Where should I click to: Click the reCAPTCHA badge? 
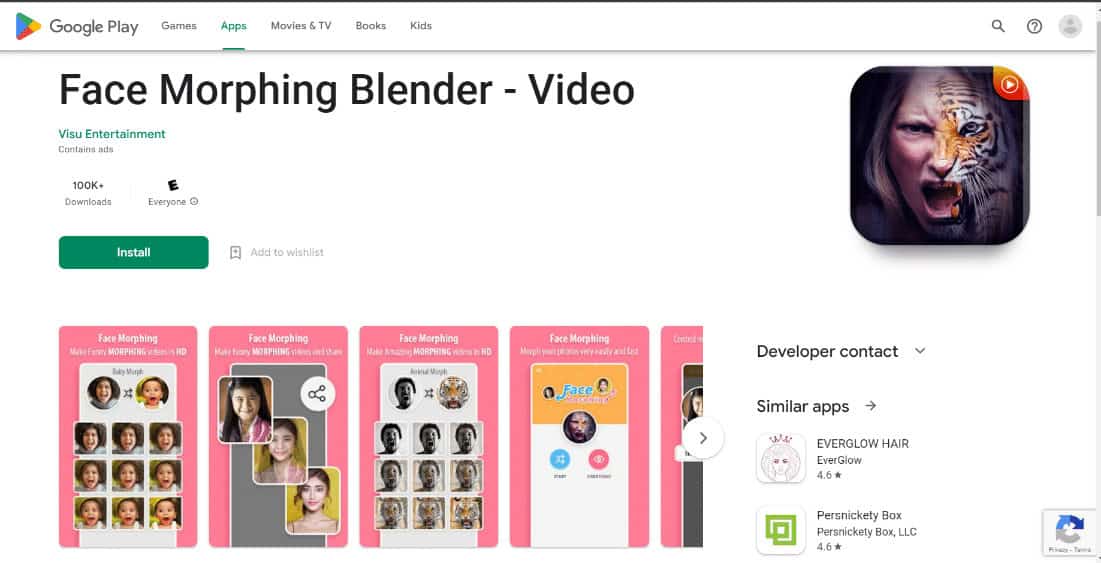coord(1069,532)
